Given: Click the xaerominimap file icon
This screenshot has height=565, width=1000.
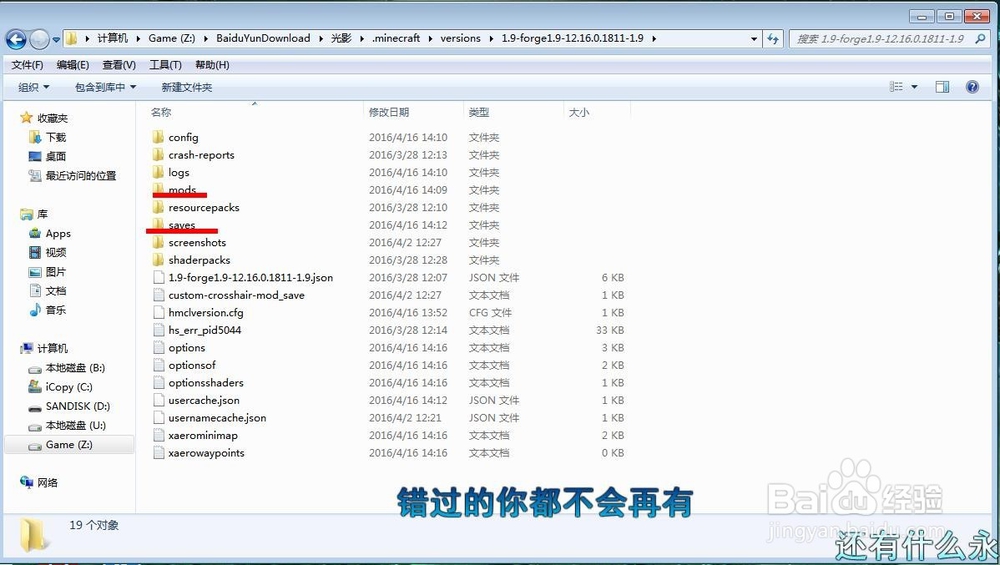Looking at the screenshot, I should pyautogui.click(x=159, y=435).
